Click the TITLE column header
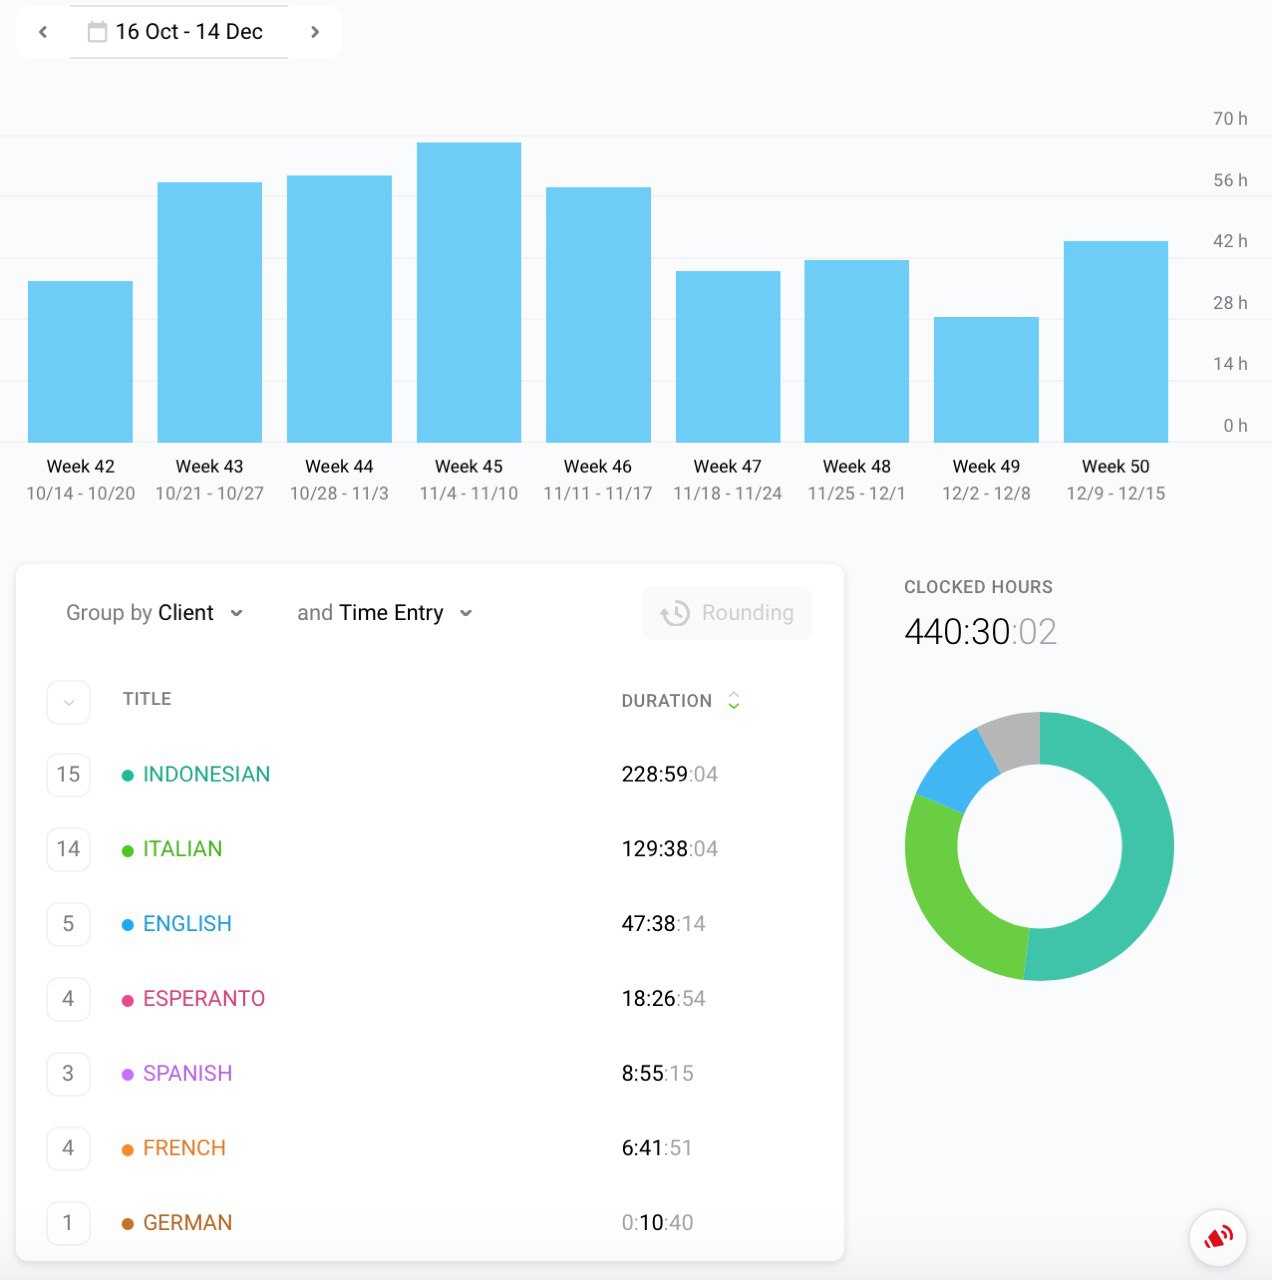The image size is (1272, 1280). tap(147, 699)
